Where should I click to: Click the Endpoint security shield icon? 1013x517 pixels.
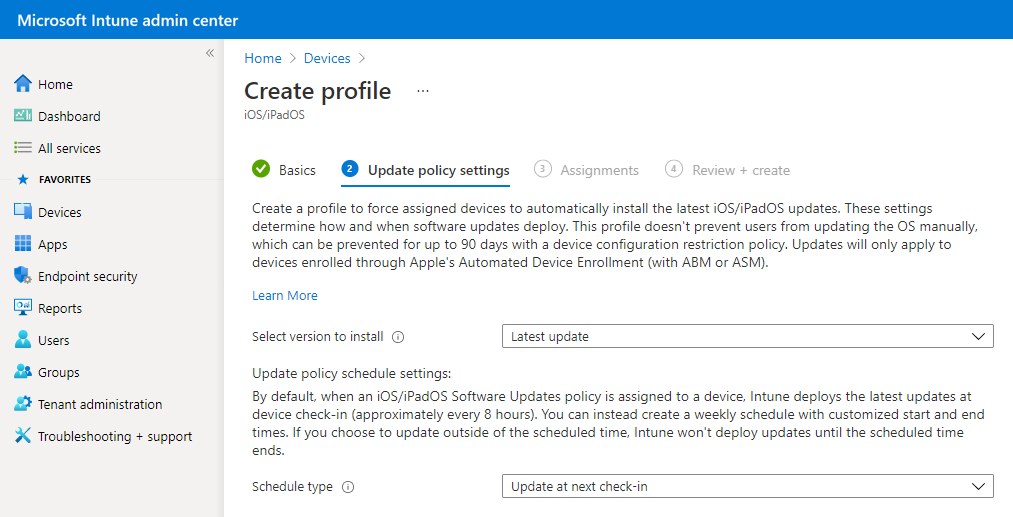click(x=23, y=276)
